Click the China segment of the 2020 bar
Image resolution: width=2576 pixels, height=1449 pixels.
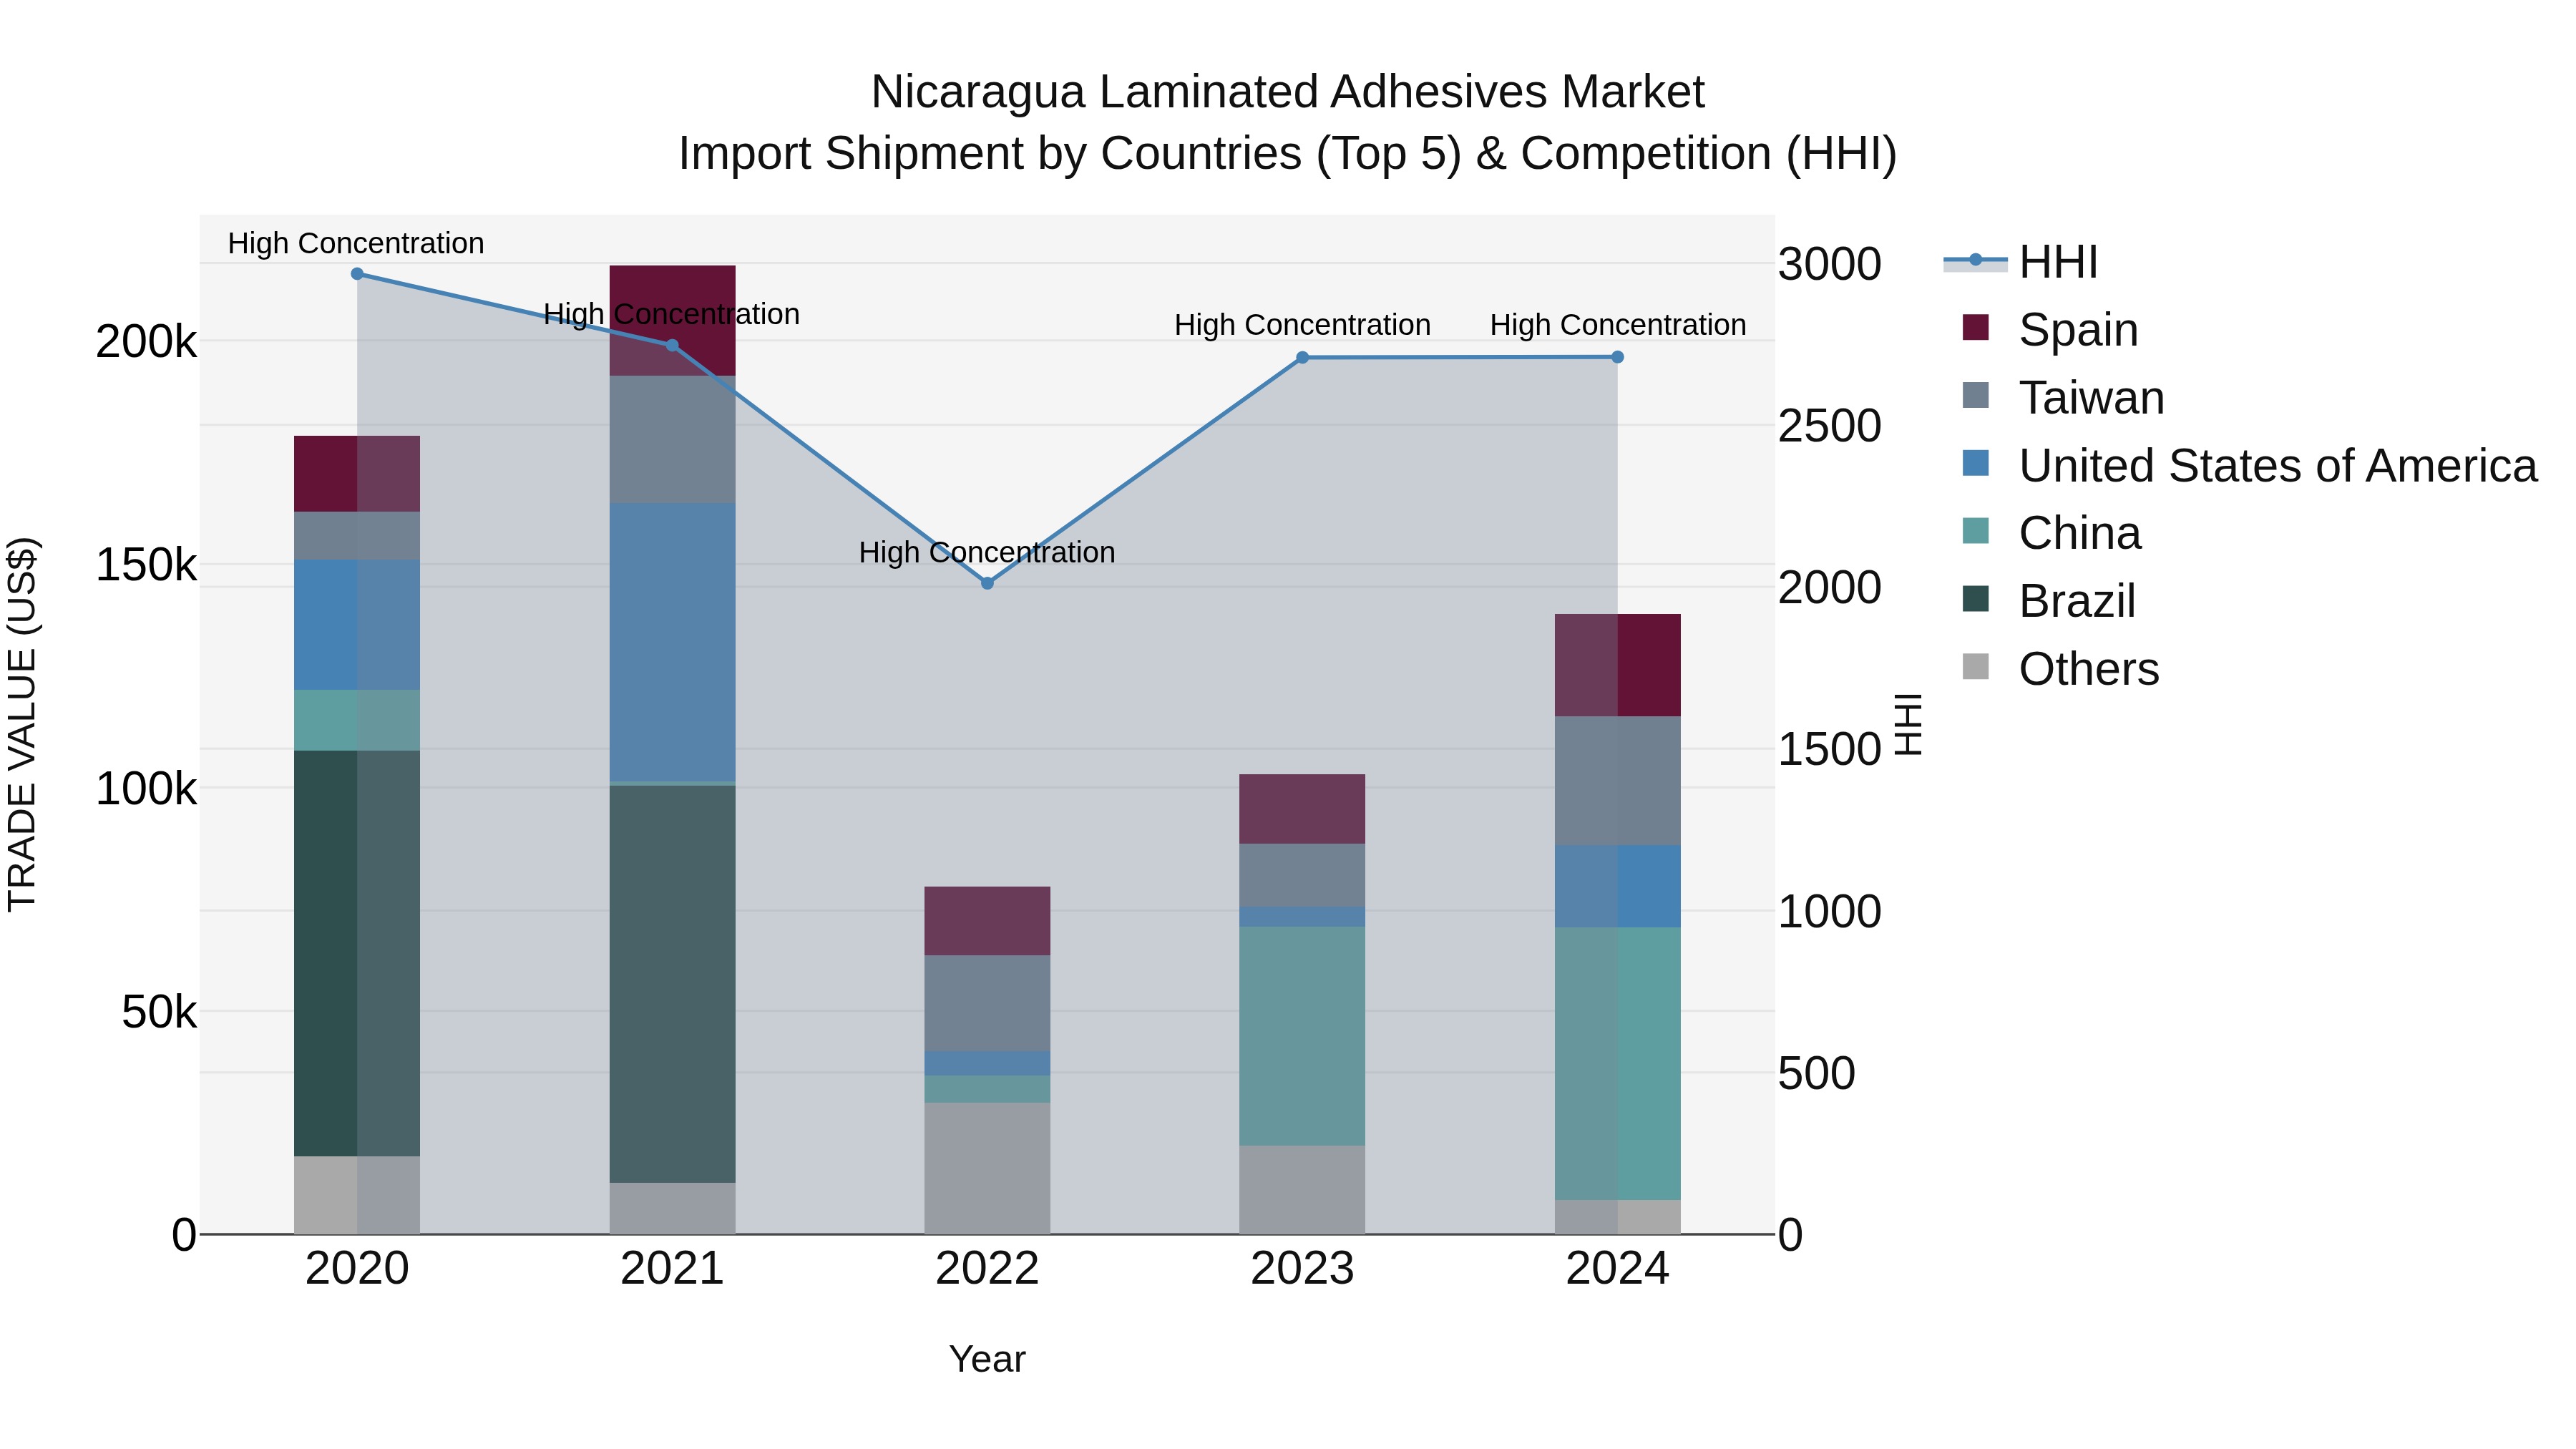357,720
